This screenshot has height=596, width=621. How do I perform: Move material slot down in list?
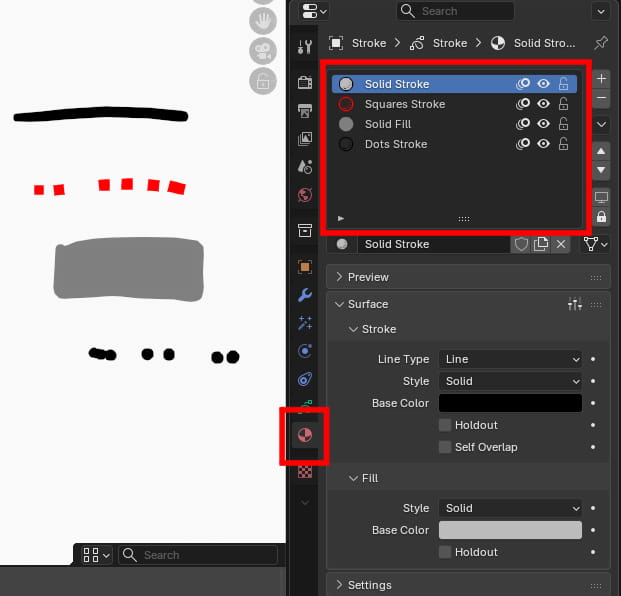click(601, 171)
